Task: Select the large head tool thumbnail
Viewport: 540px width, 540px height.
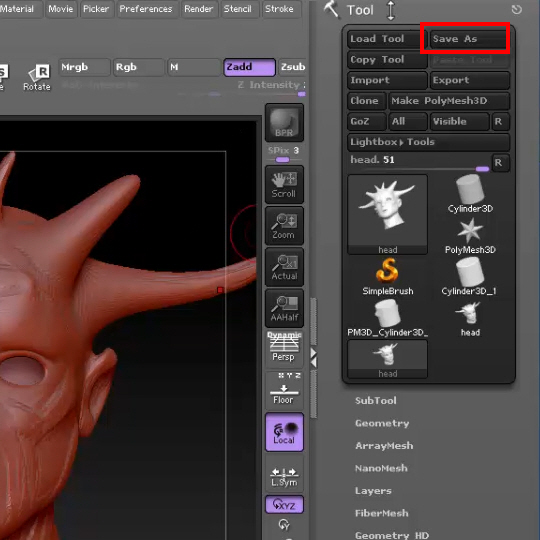Action: 387,215
